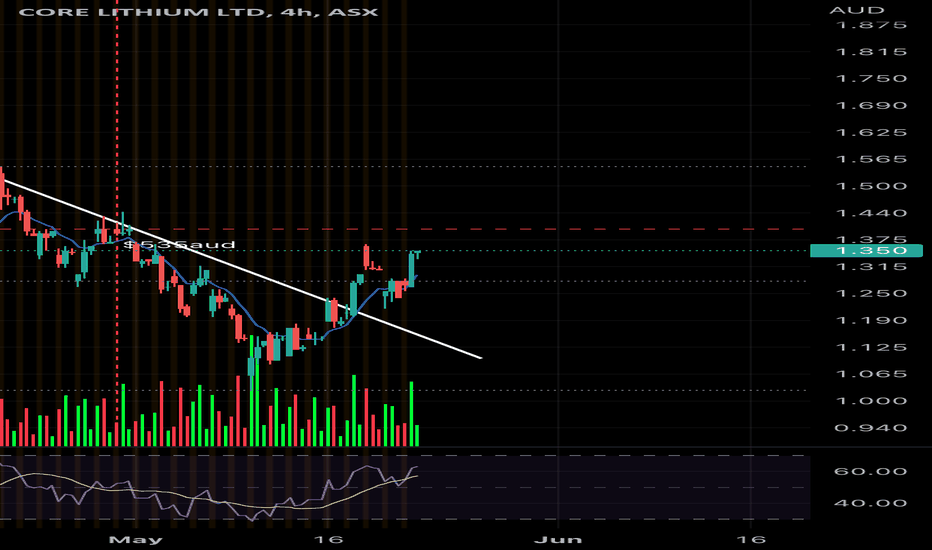Click the Jun date label

point(558,539)
